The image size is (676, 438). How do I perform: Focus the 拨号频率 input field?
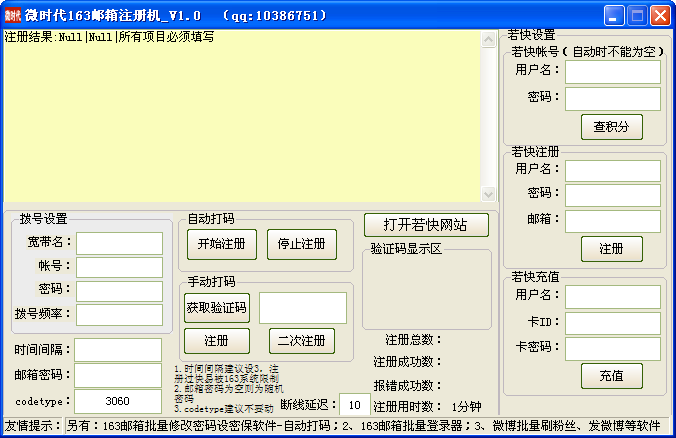pos(119,315)
